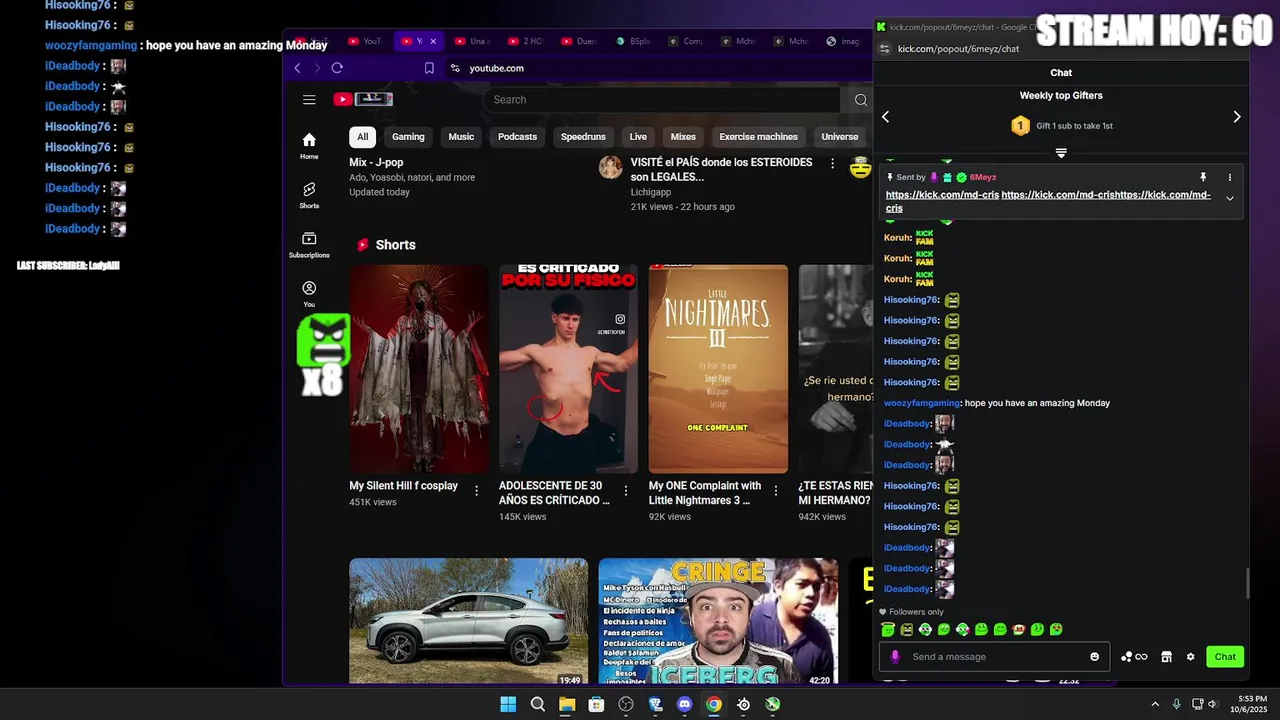1280x720 pixels.
Task: Collapse the Weekly top Gifters panel
Action: point(1061,153)
